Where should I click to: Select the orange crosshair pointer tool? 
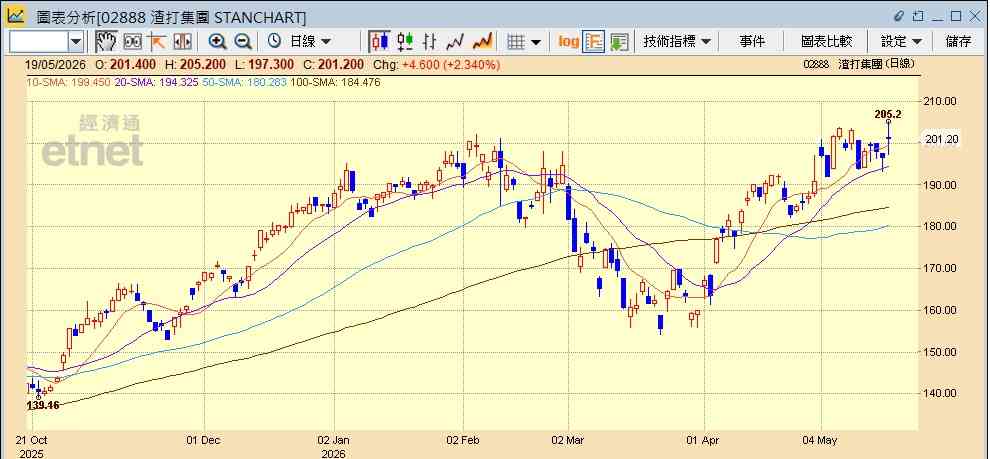pyautogui.click(x=157, y=42)
